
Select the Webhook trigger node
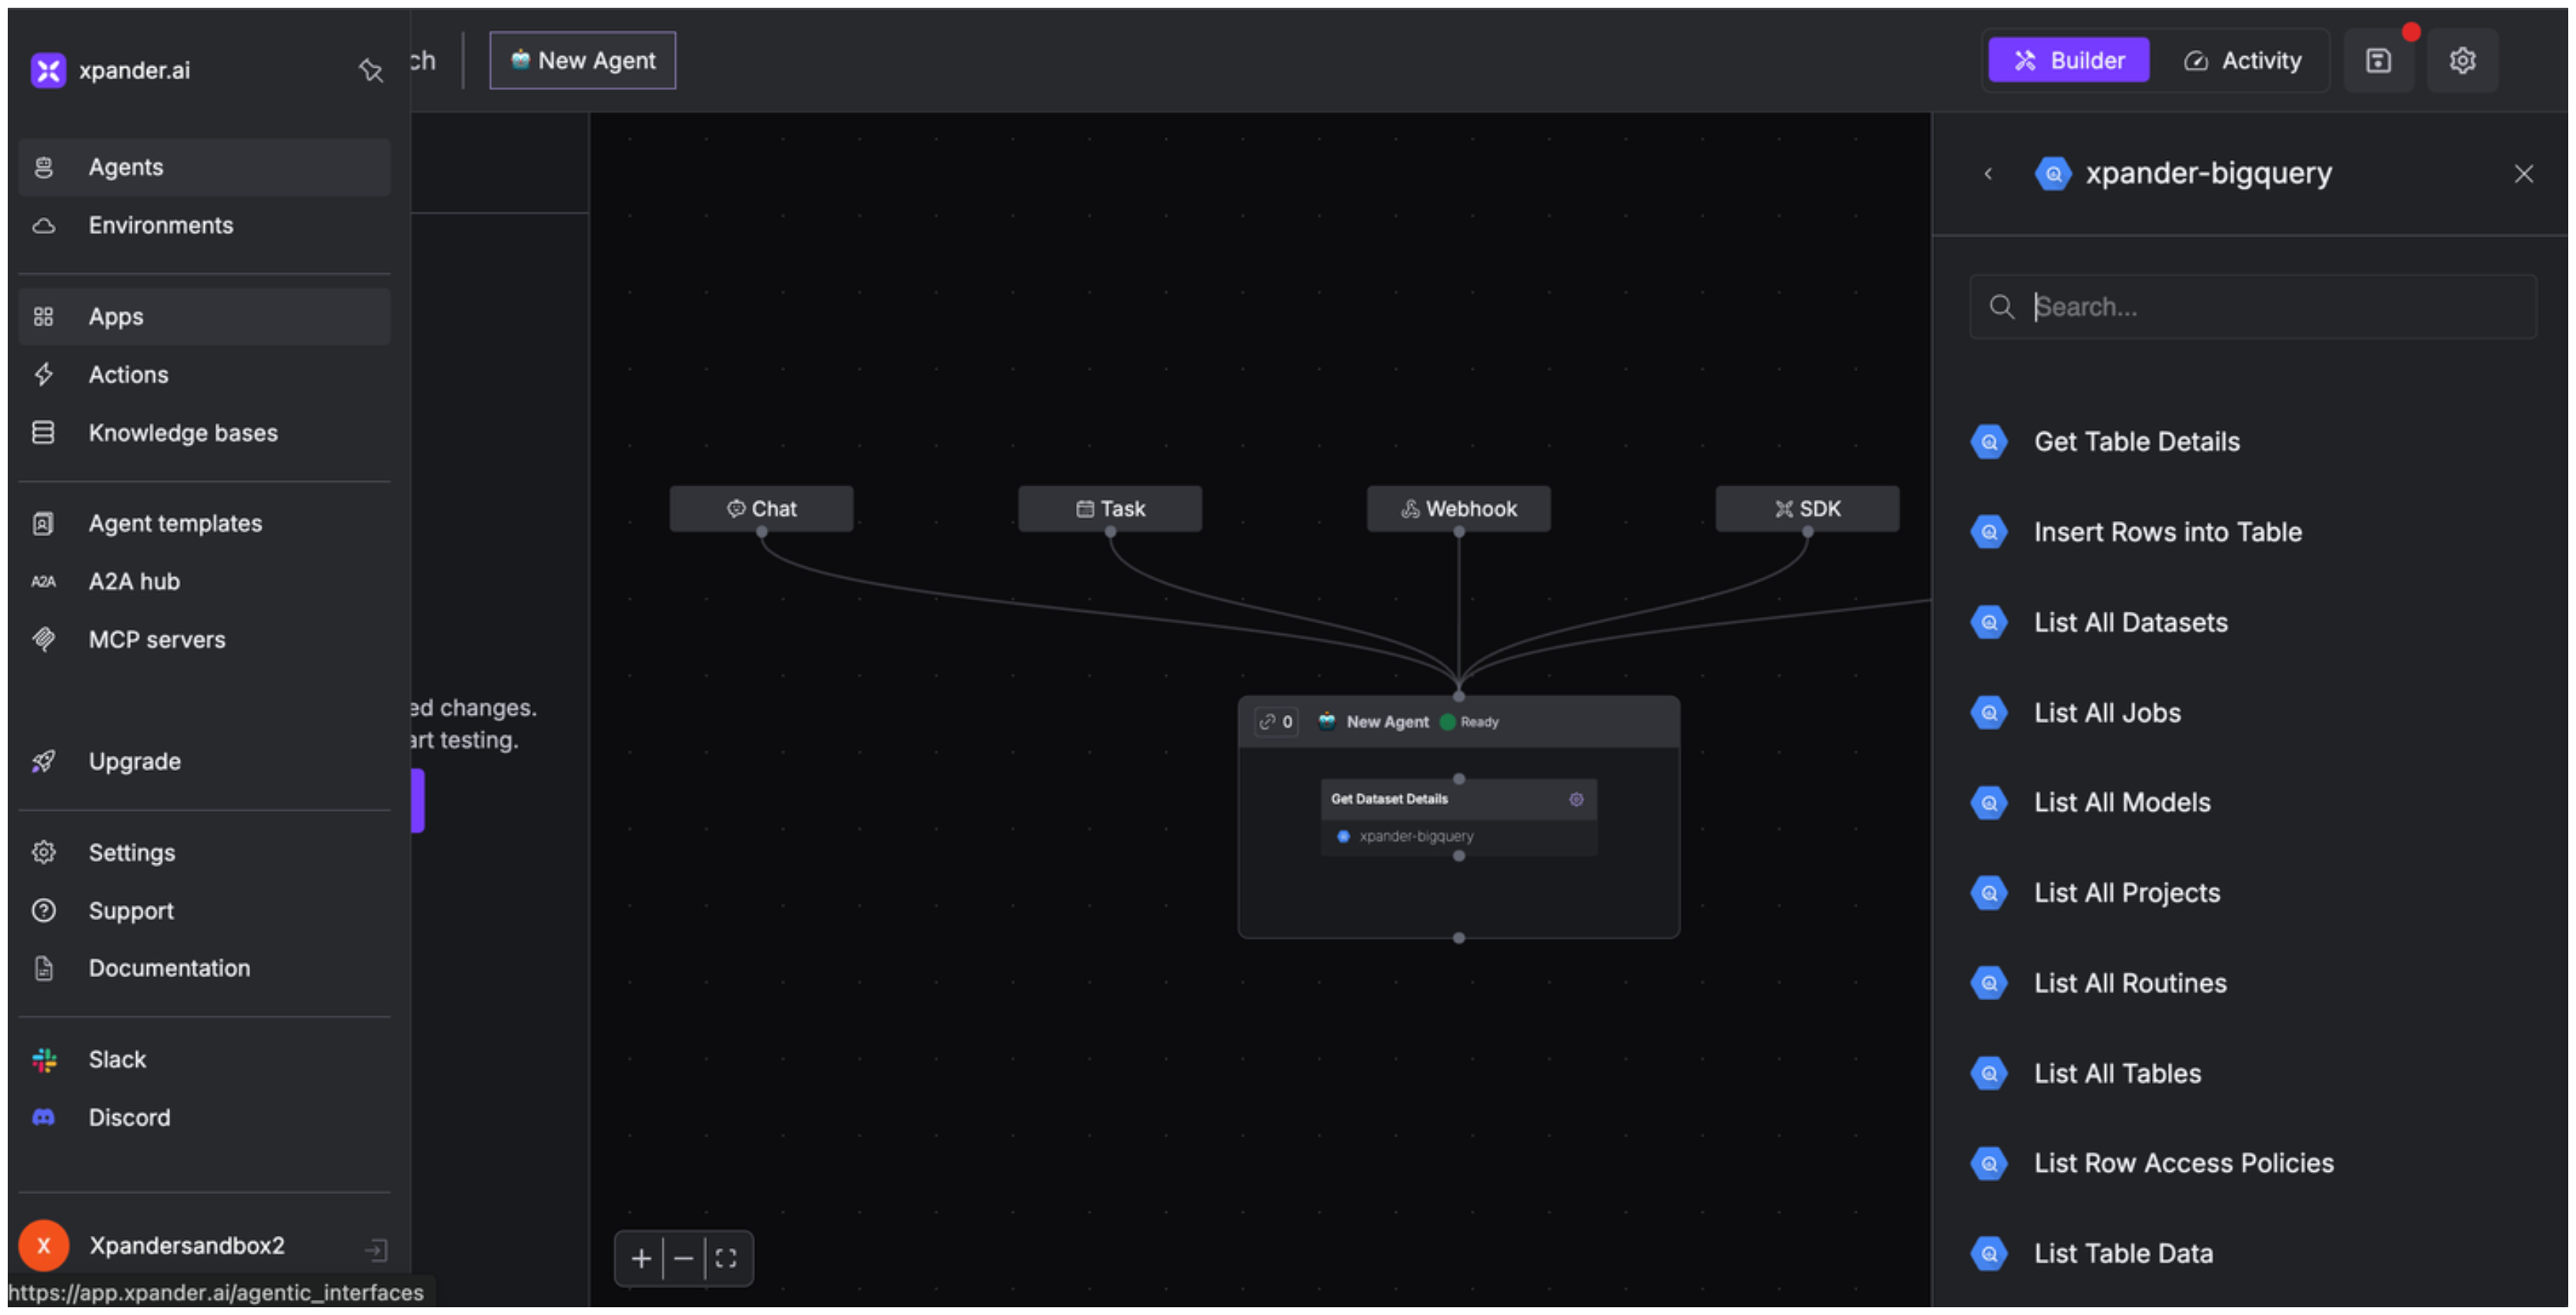1458,509
